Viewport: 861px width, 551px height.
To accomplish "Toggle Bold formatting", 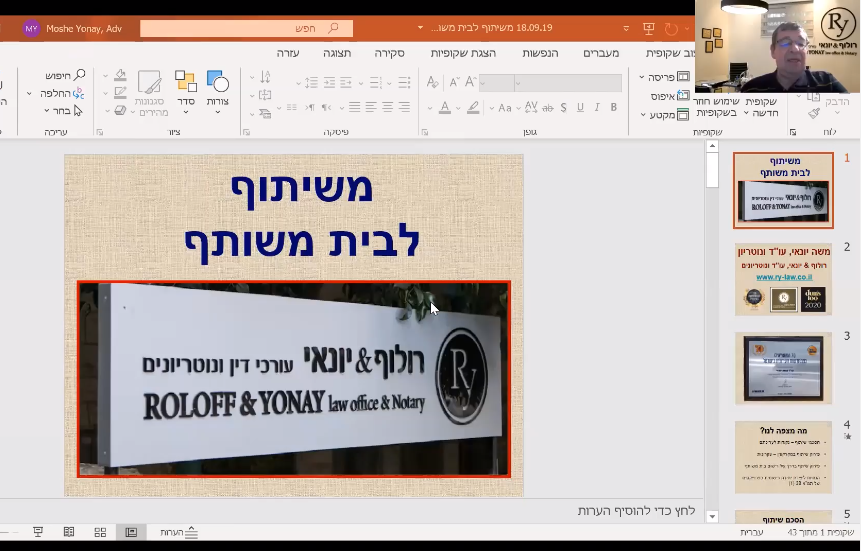I will pos(613,108).
